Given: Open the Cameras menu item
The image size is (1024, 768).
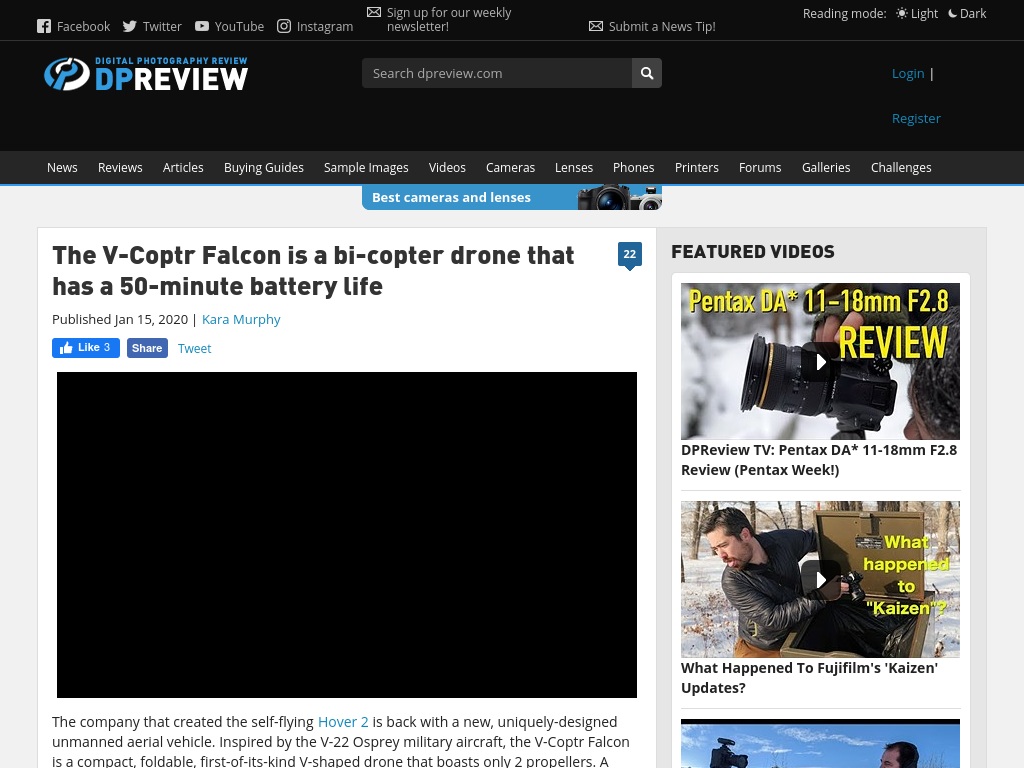Looking at the screenshot, I should point(510,168).
